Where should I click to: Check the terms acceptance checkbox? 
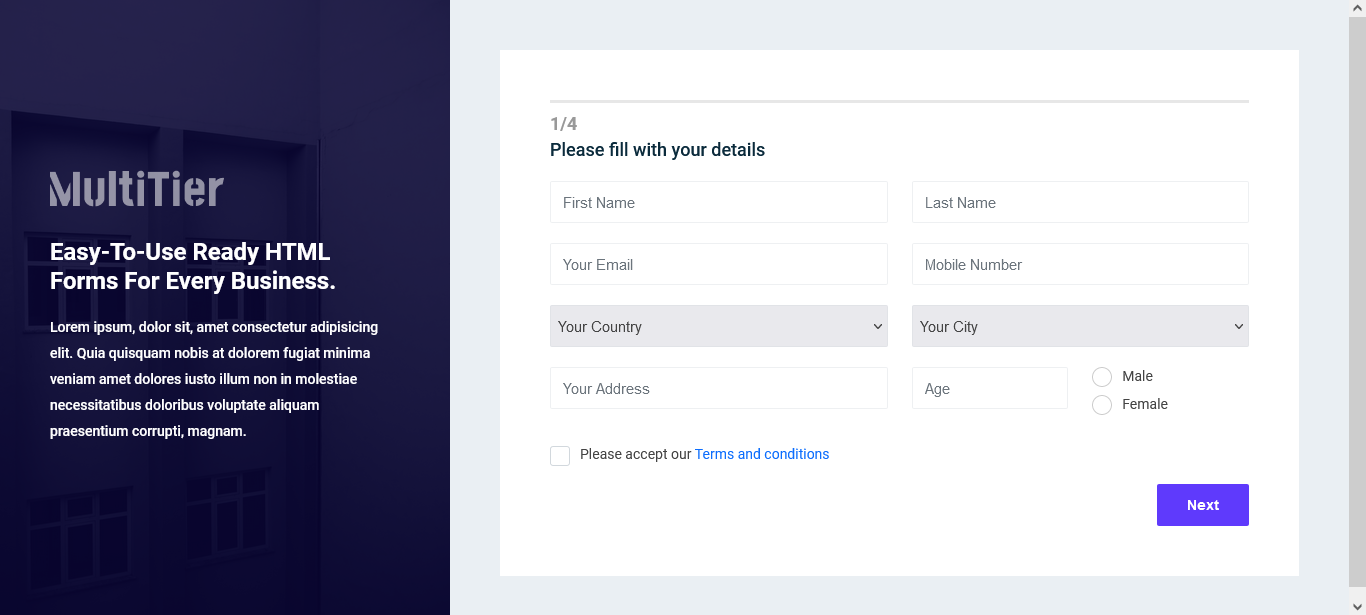560,455
